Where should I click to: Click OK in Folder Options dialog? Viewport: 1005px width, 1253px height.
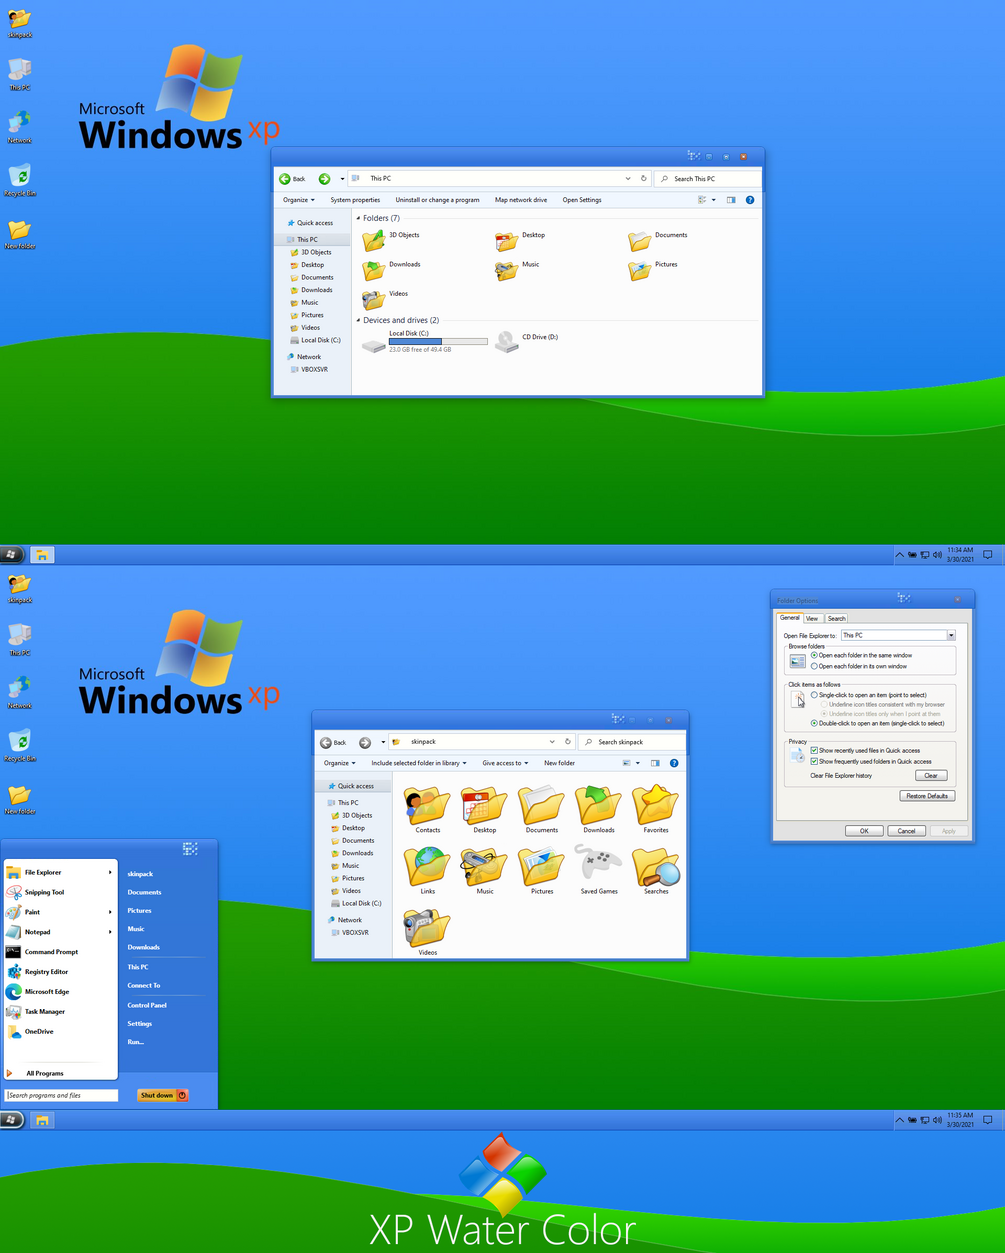click(x=864, y=831)
